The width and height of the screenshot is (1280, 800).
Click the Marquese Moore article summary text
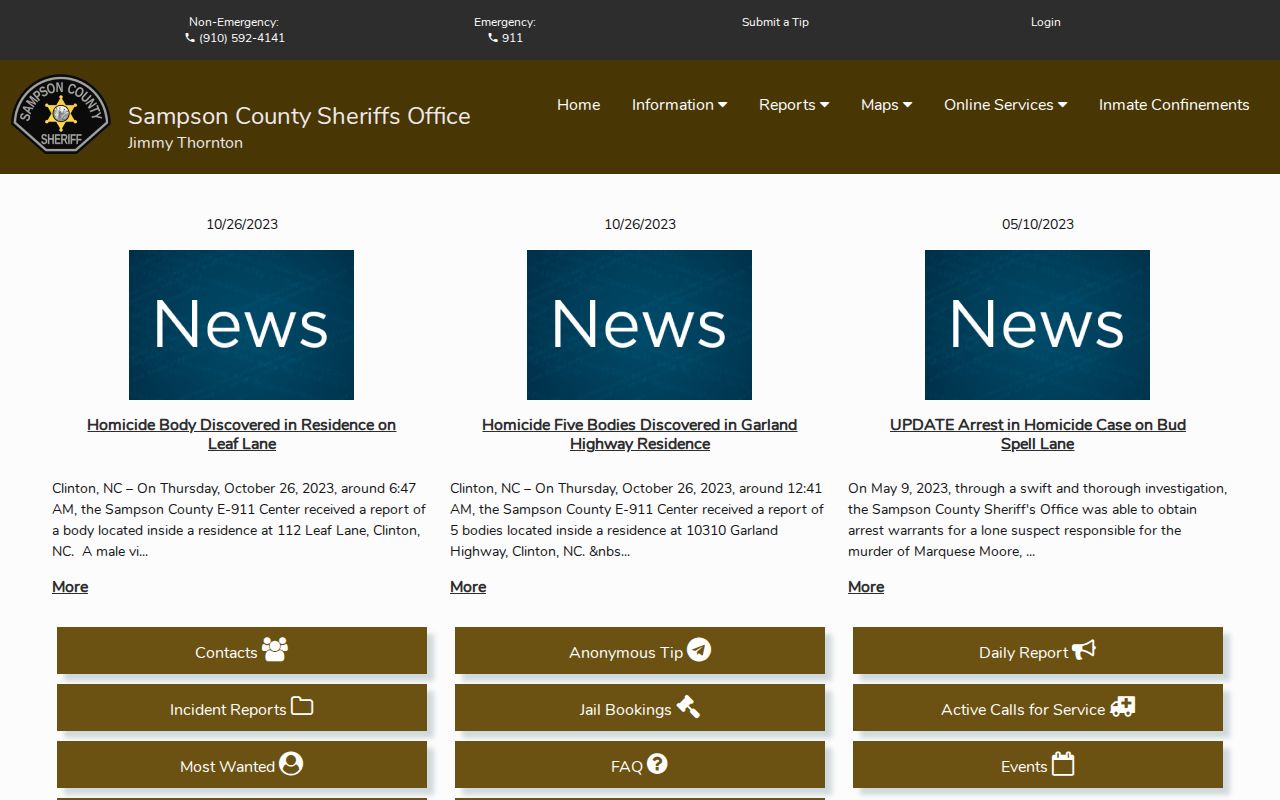(x=1038, y=520)
